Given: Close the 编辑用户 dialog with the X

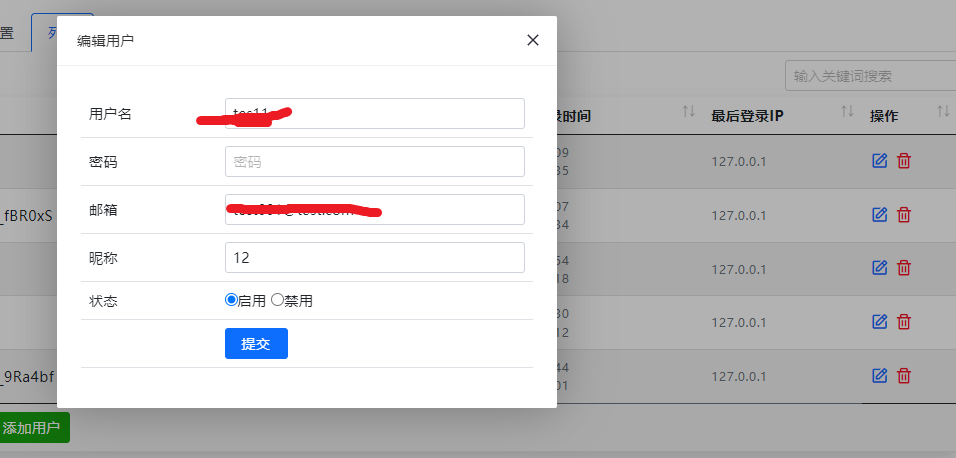Looking at the screenshot, I should (533, 40).
